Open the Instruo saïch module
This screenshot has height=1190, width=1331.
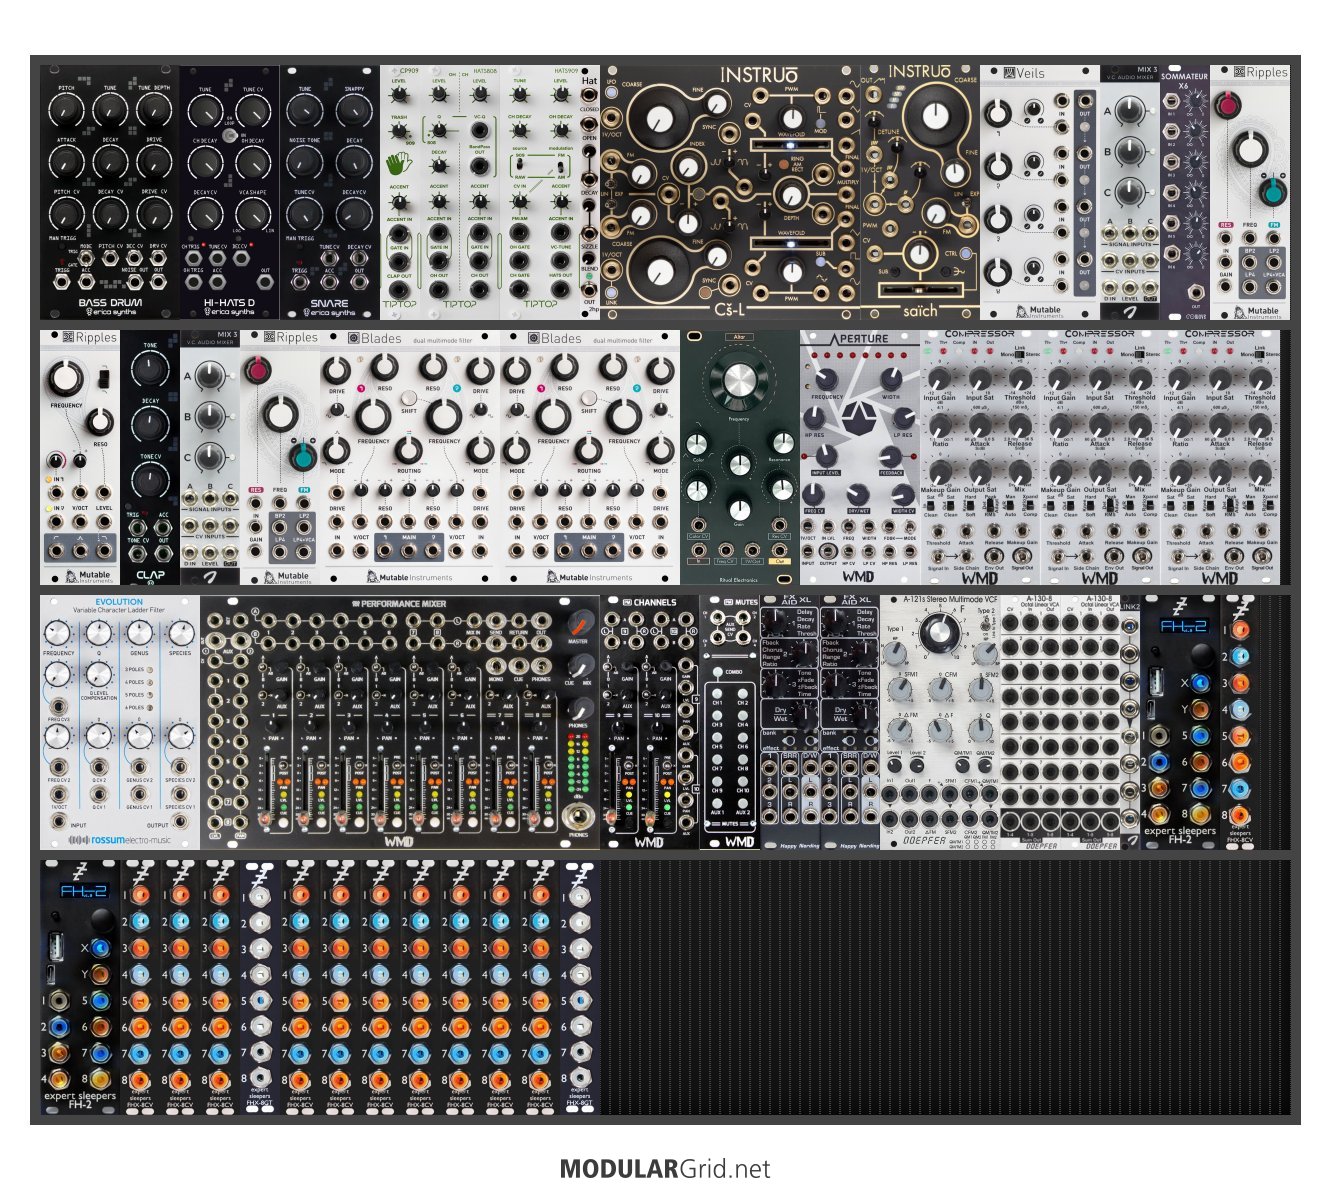(x=920, y=192)
